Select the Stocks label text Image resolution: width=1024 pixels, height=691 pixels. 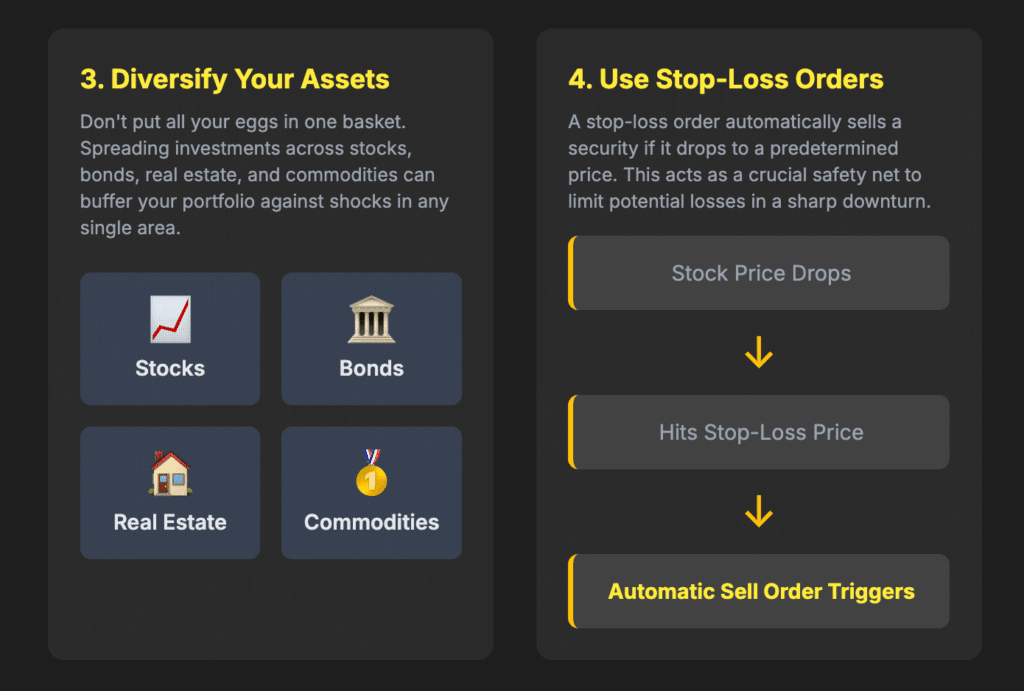[x=170, y=368]
